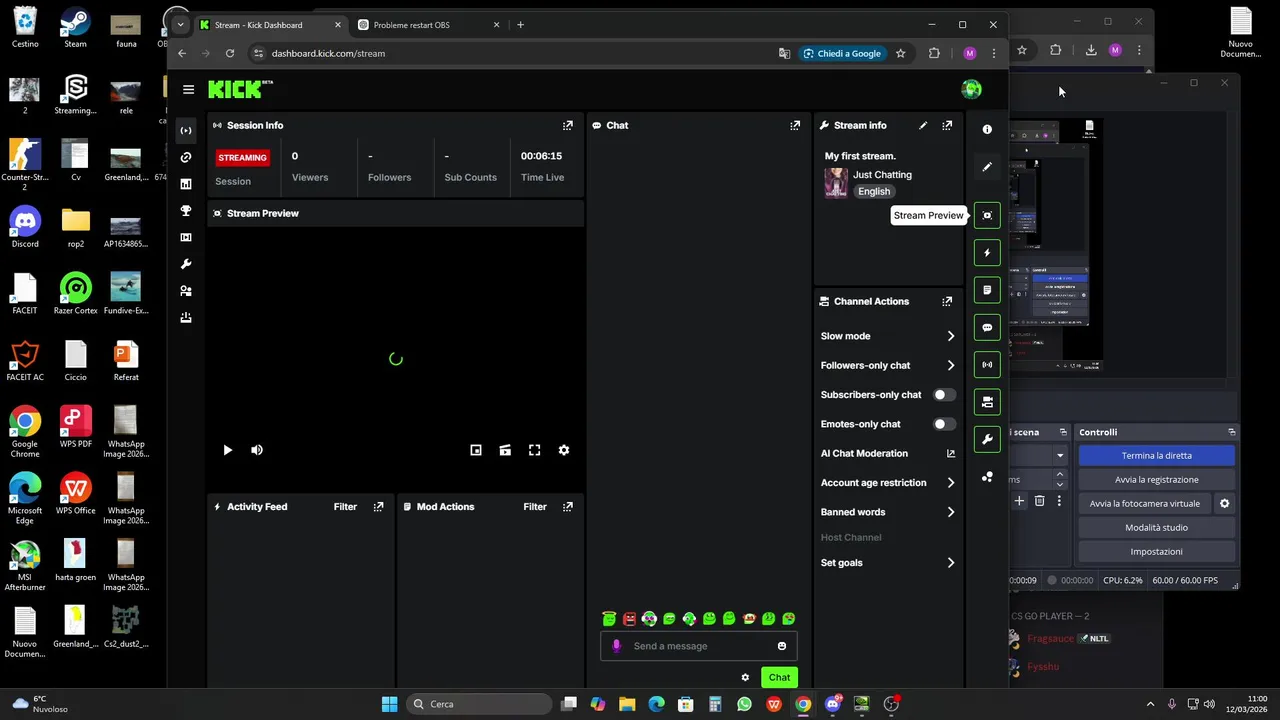Select the Stream - Kick Dashboard tab

[x=270, y=25]
